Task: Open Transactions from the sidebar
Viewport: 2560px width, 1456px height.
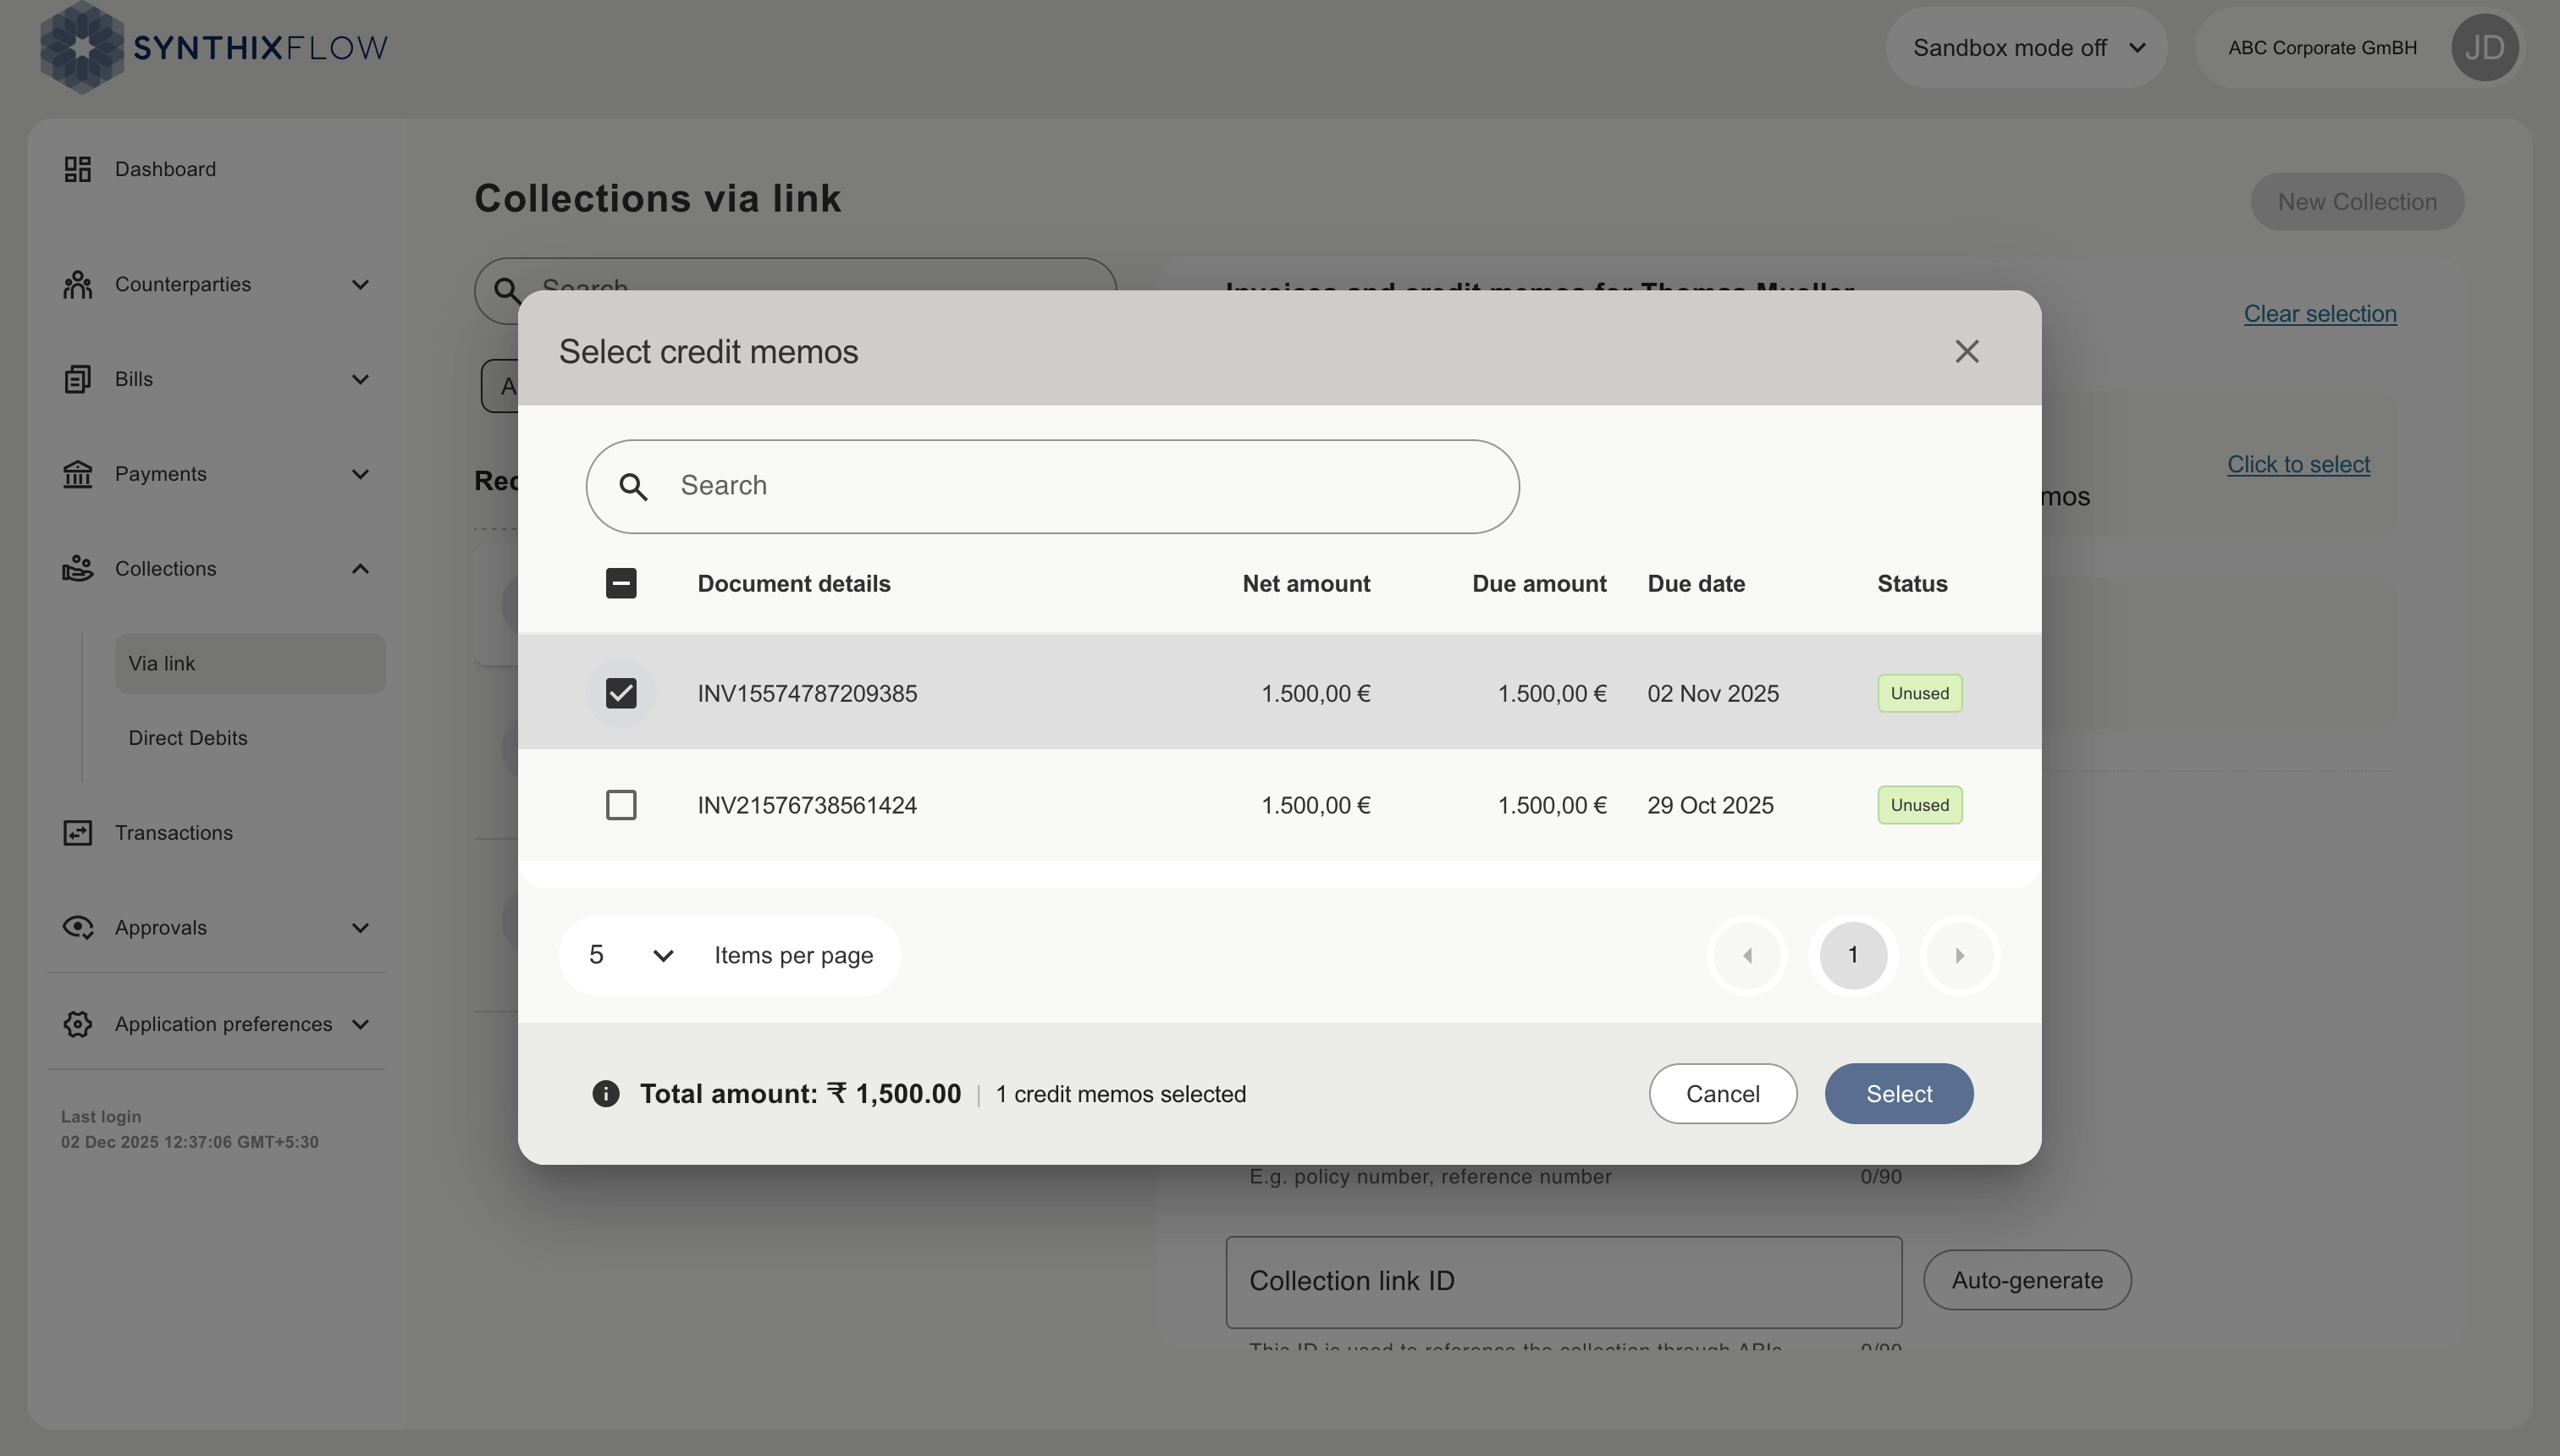Action: pyautogui.click(x=173, y=832)
